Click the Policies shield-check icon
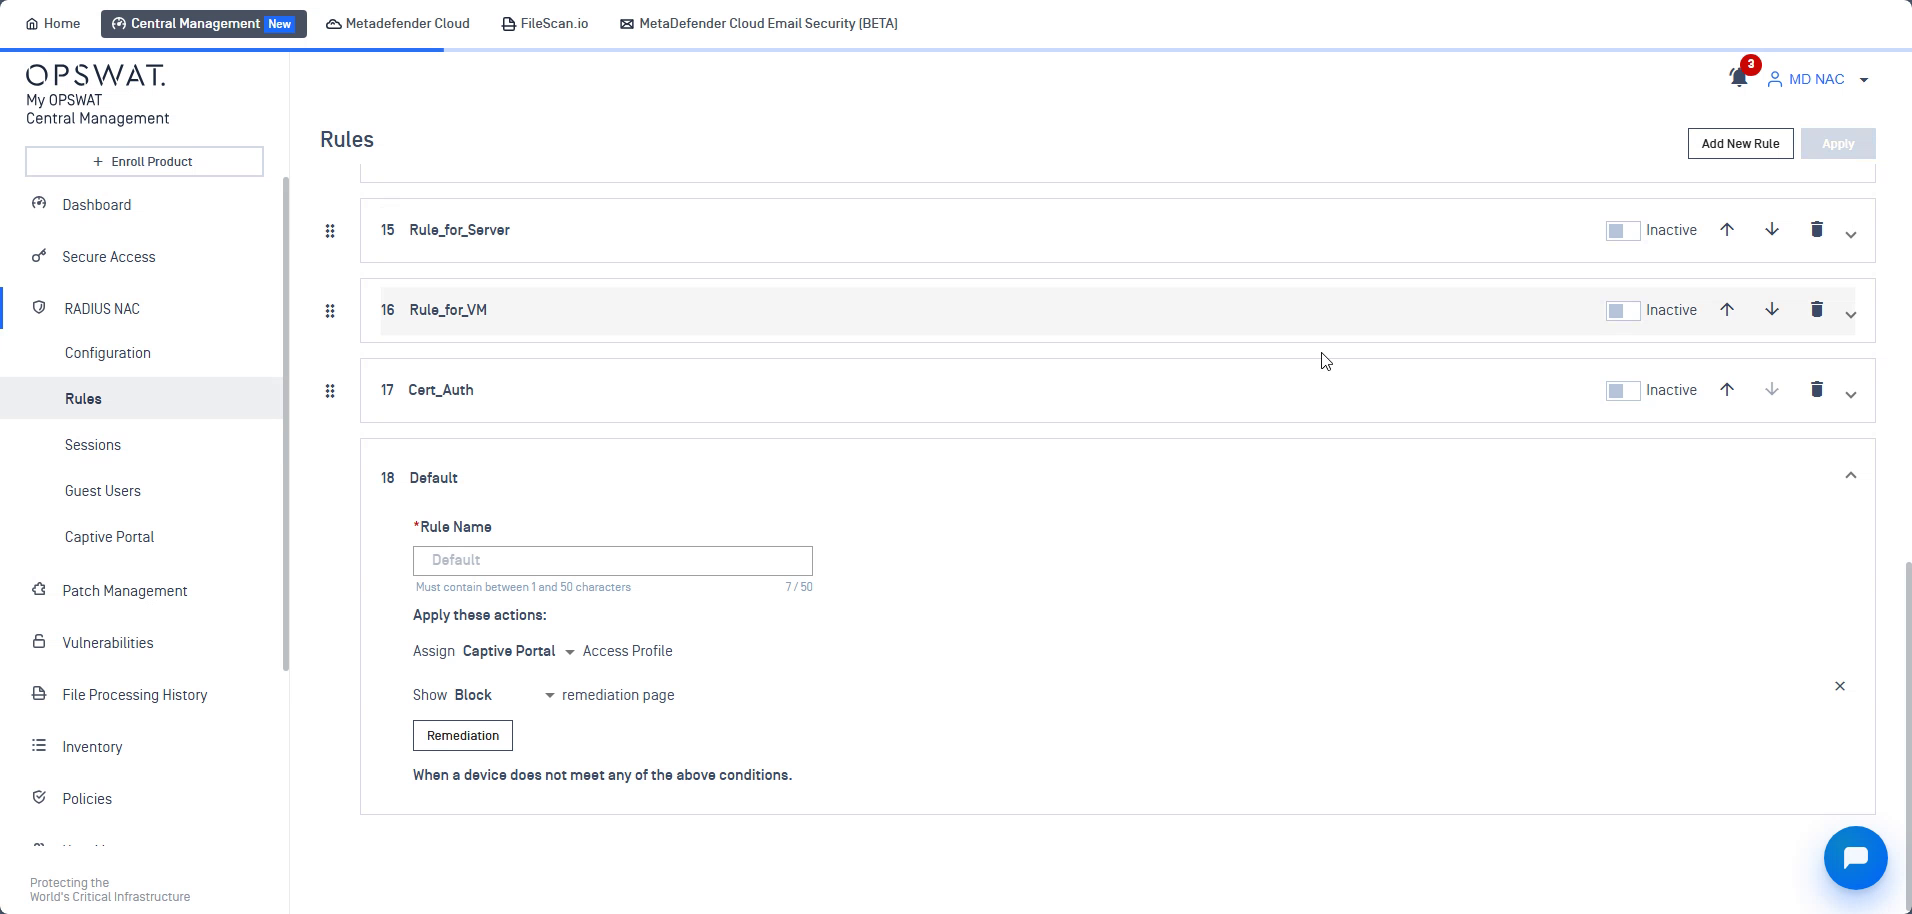1912x914 pixels. pyautogui.click(x=39, y=797)
